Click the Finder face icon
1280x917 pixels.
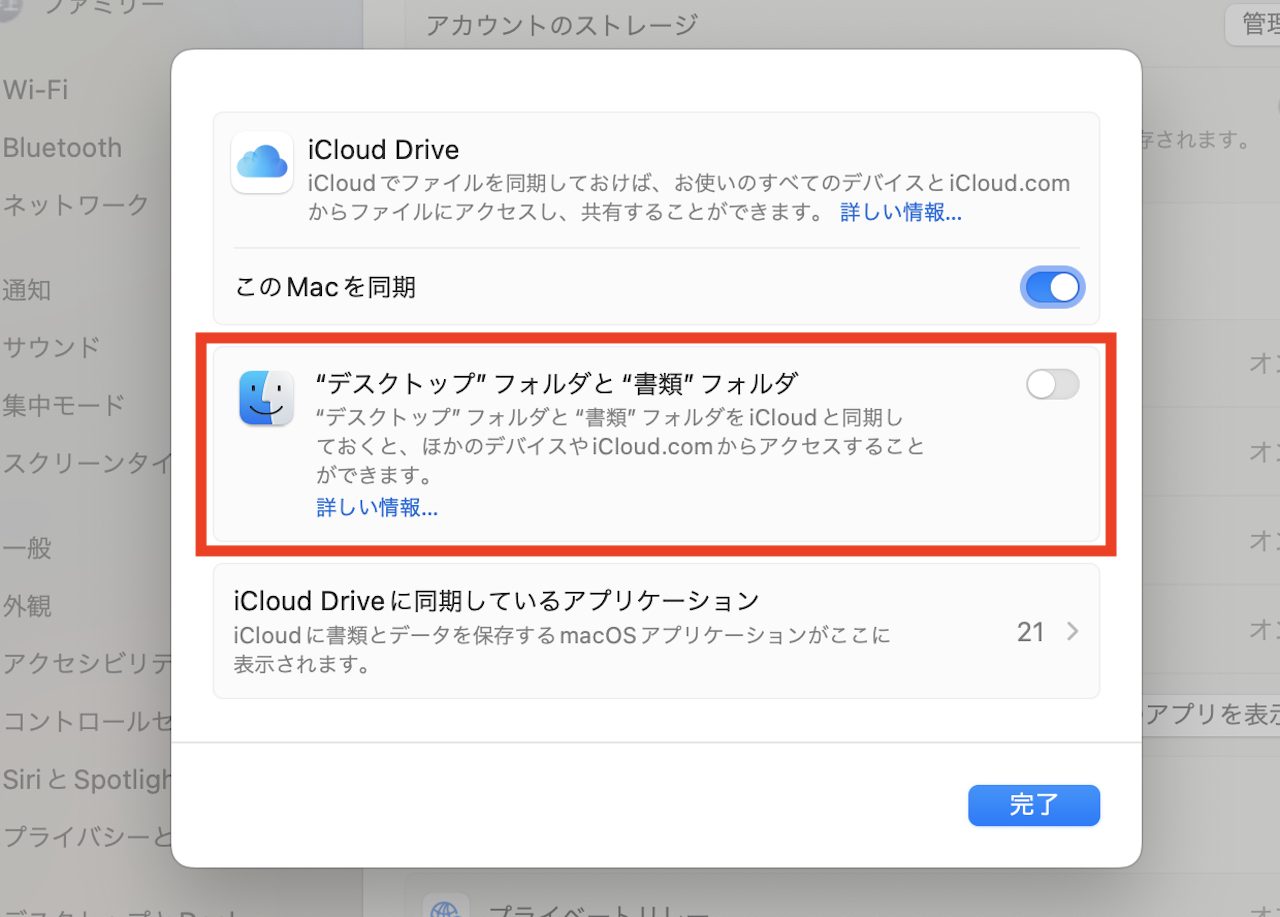pos(266,398)
